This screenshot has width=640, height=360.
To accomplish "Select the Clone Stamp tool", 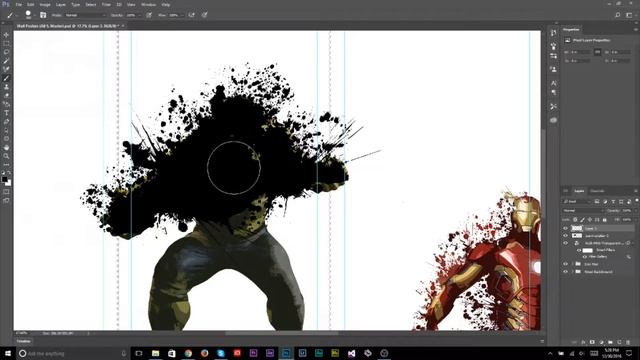I will (6, 87).
